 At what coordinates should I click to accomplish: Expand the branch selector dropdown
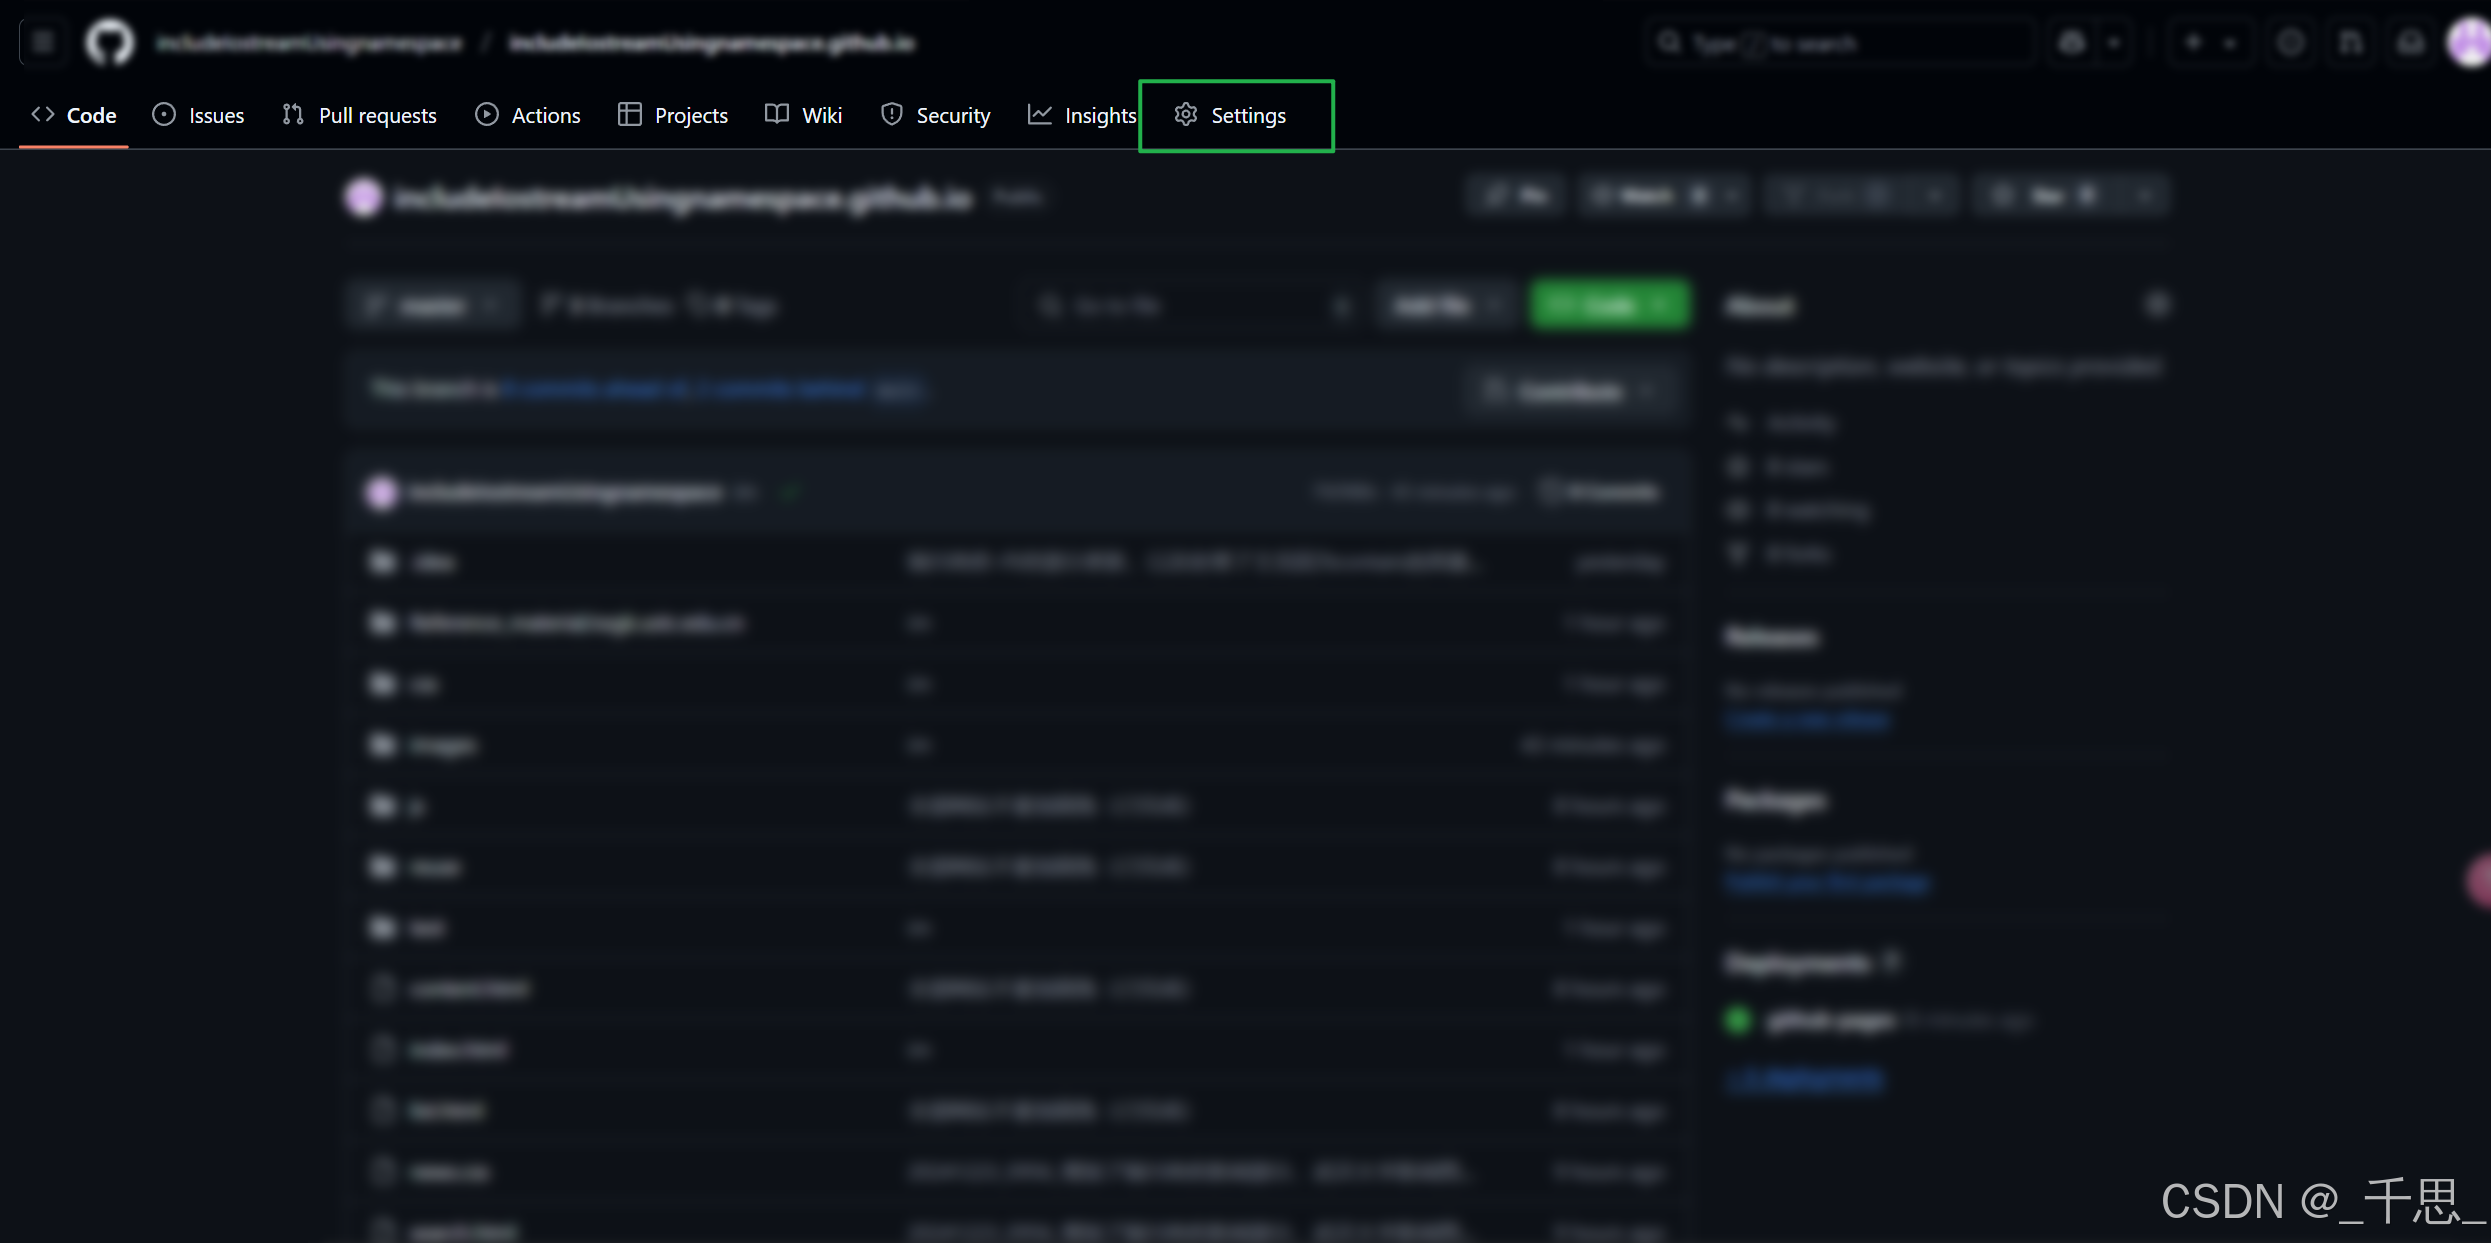pos(432,306)
